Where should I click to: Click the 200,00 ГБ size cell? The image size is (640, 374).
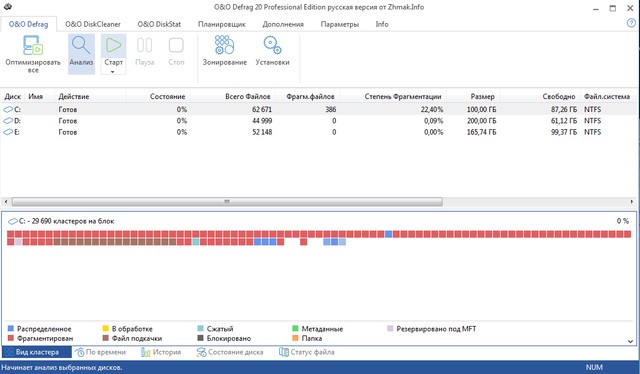[482, 121]
